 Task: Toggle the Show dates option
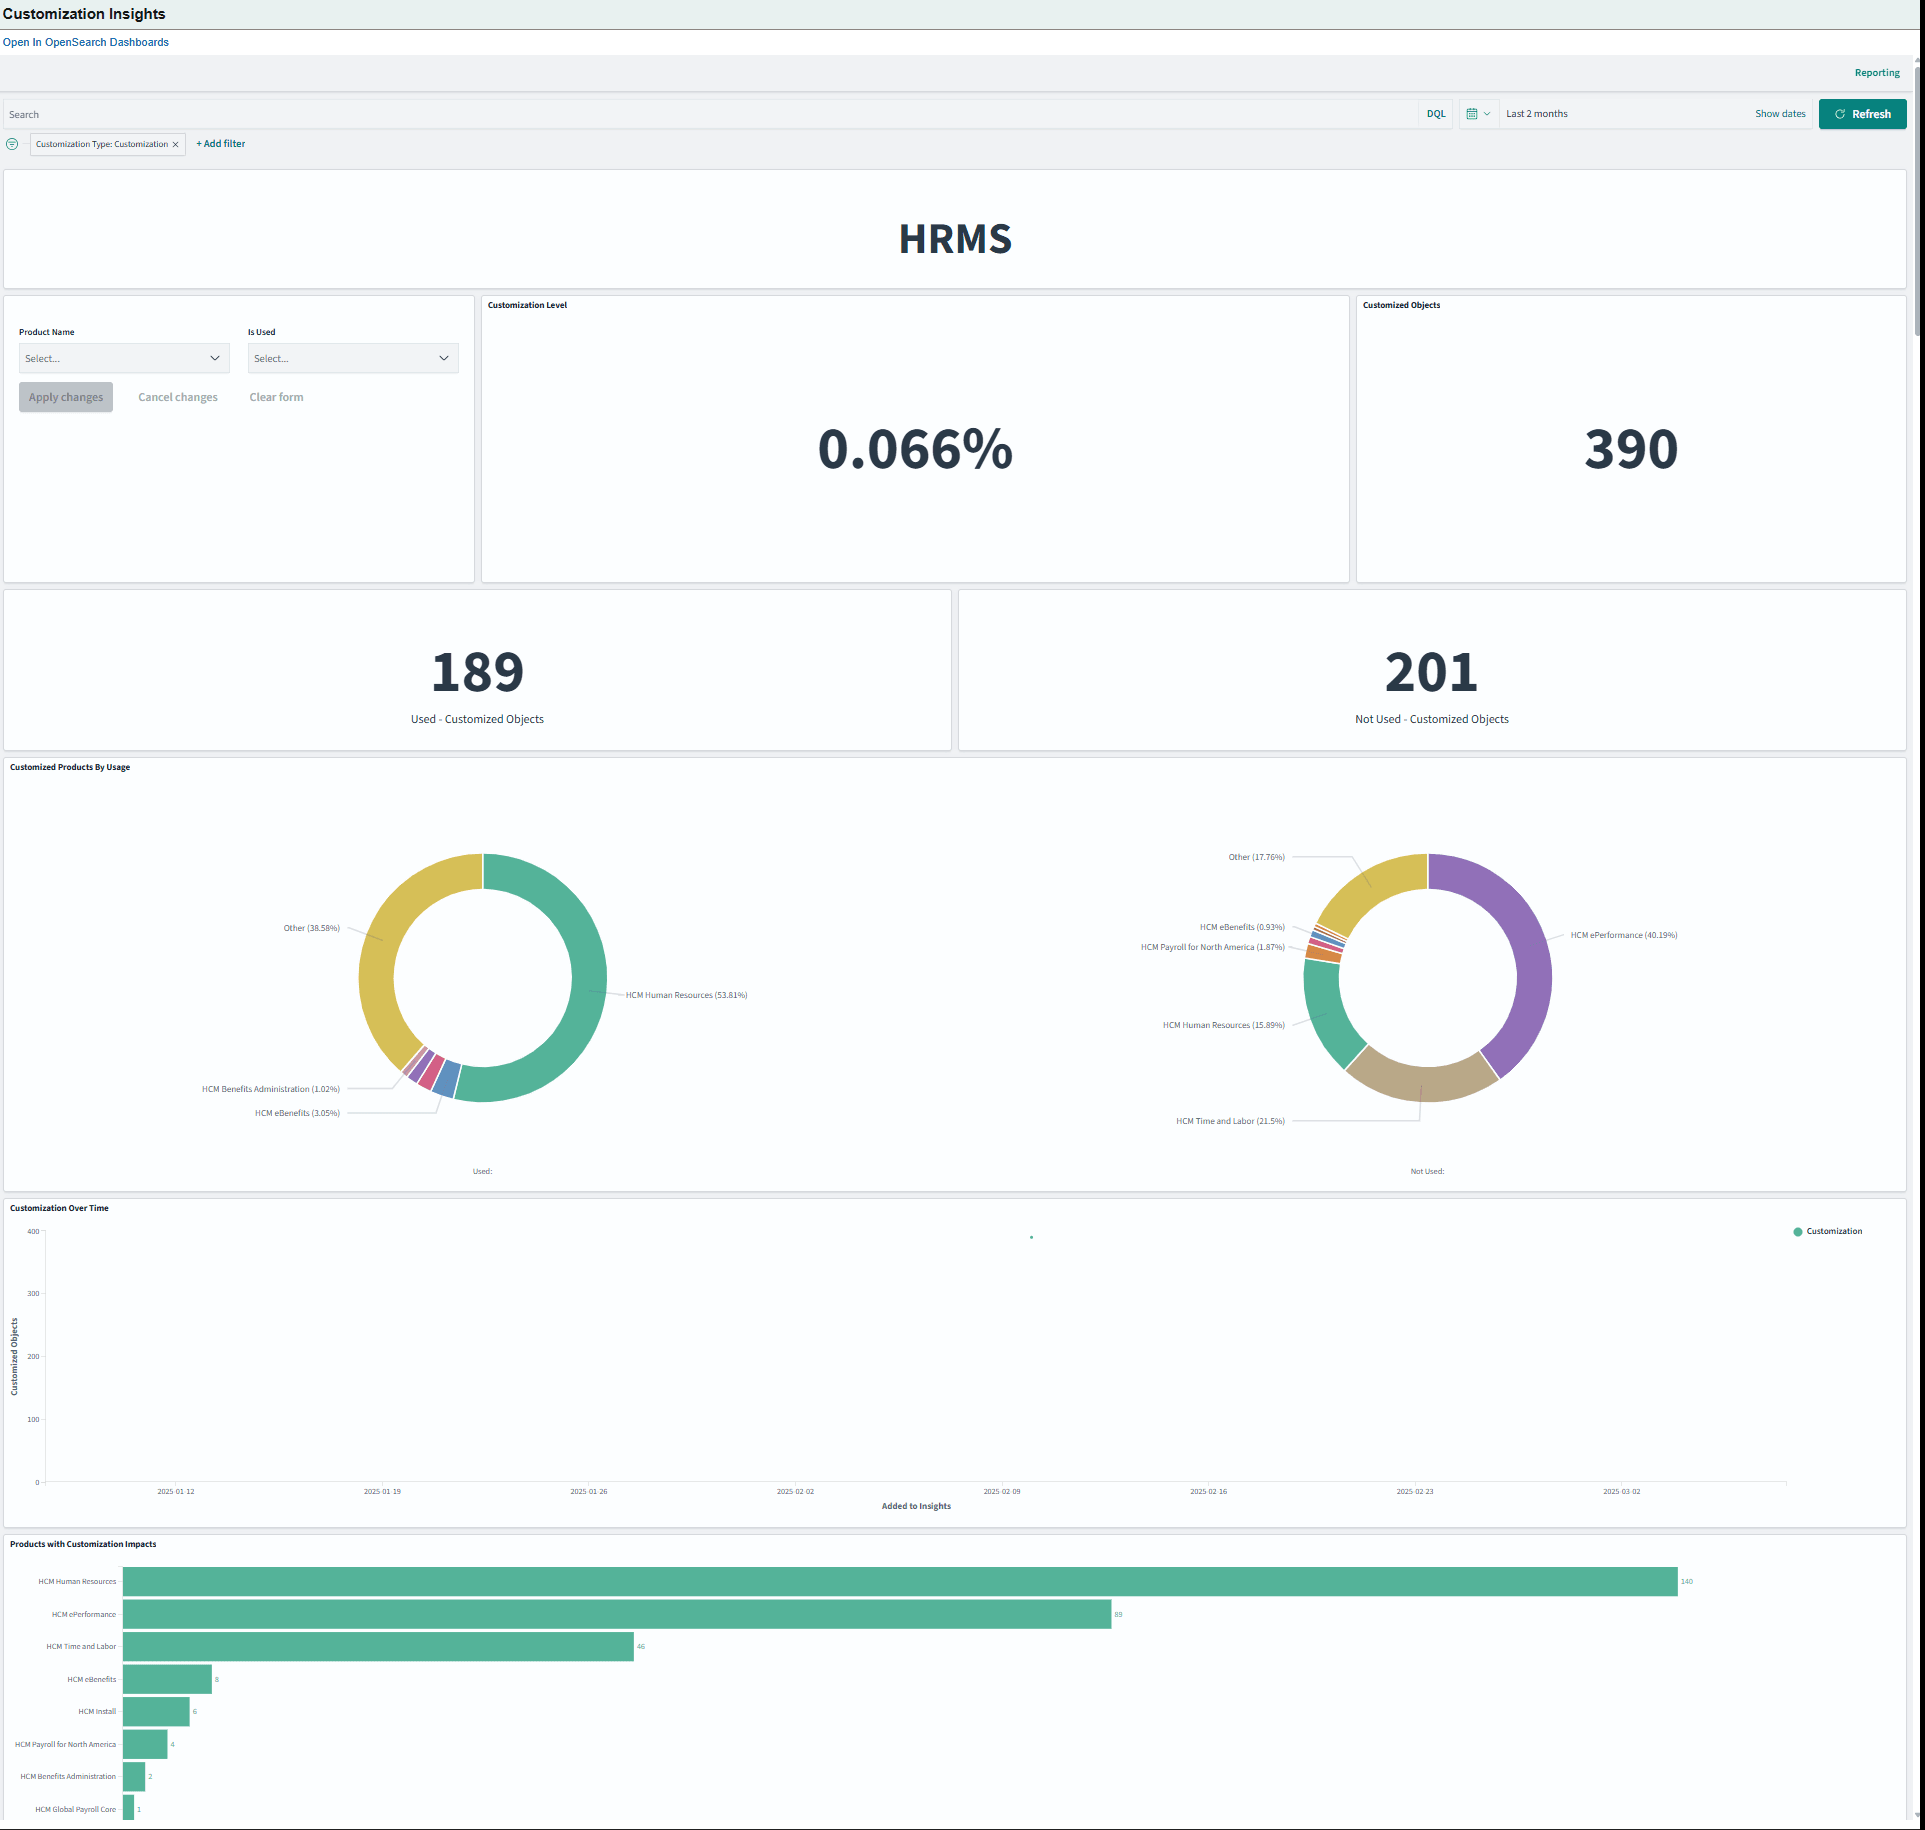[x=1779, y=113]
